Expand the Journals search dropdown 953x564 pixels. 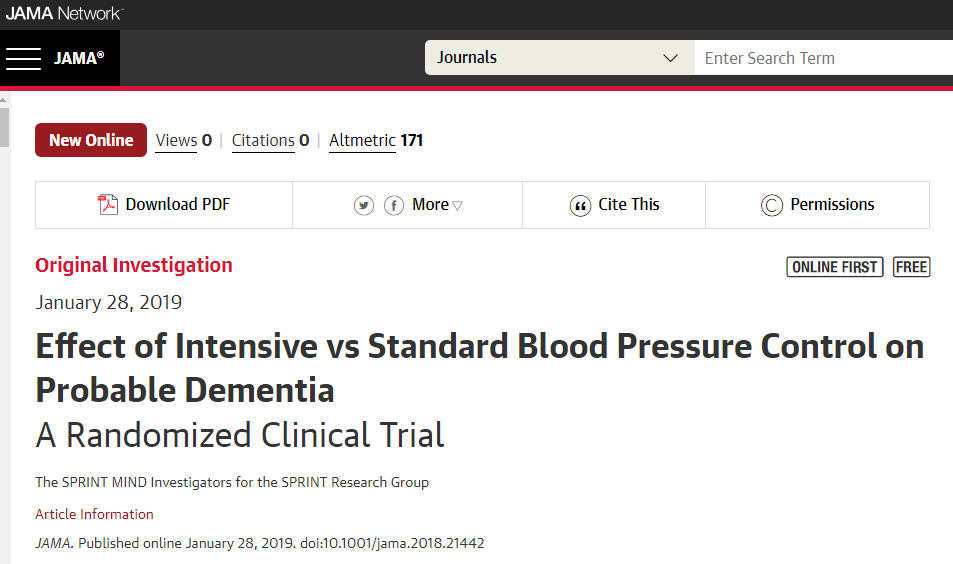tap(559, 58)
